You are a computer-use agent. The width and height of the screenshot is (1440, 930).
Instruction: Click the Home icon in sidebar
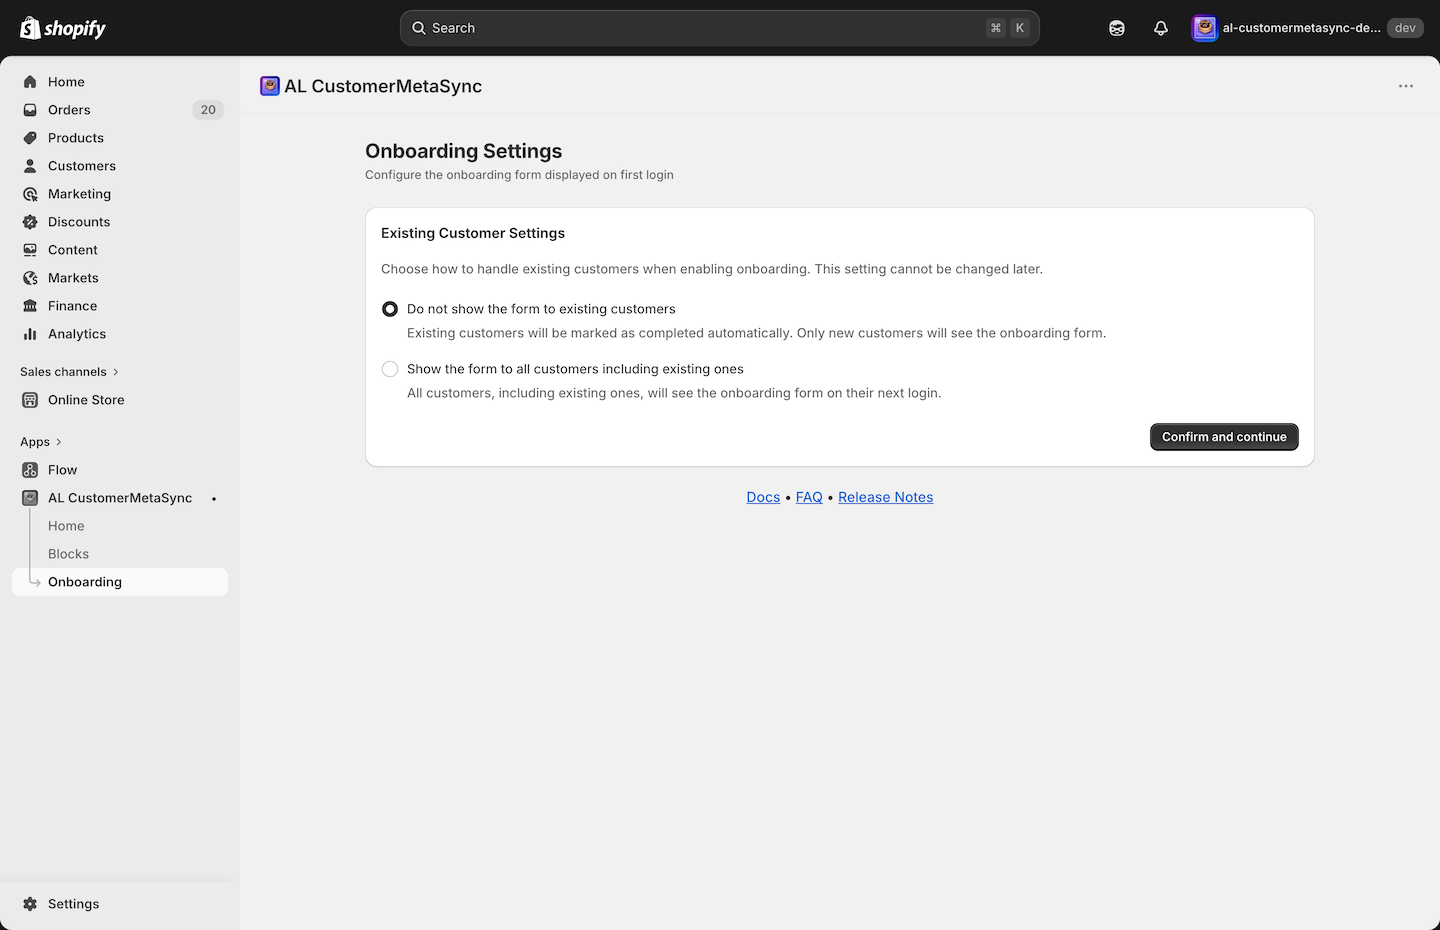(x=30, y=82)
